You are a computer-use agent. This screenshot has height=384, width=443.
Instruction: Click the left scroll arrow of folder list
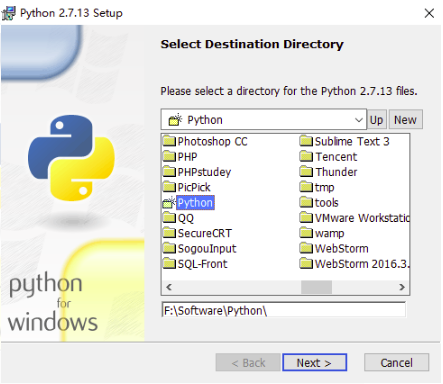click(x=169, y=287)
